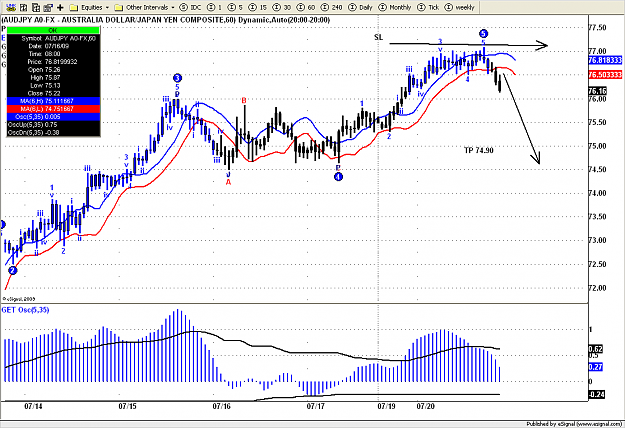
Task: Click the window settings toolbar icon
Action: [x=48, y=7]
